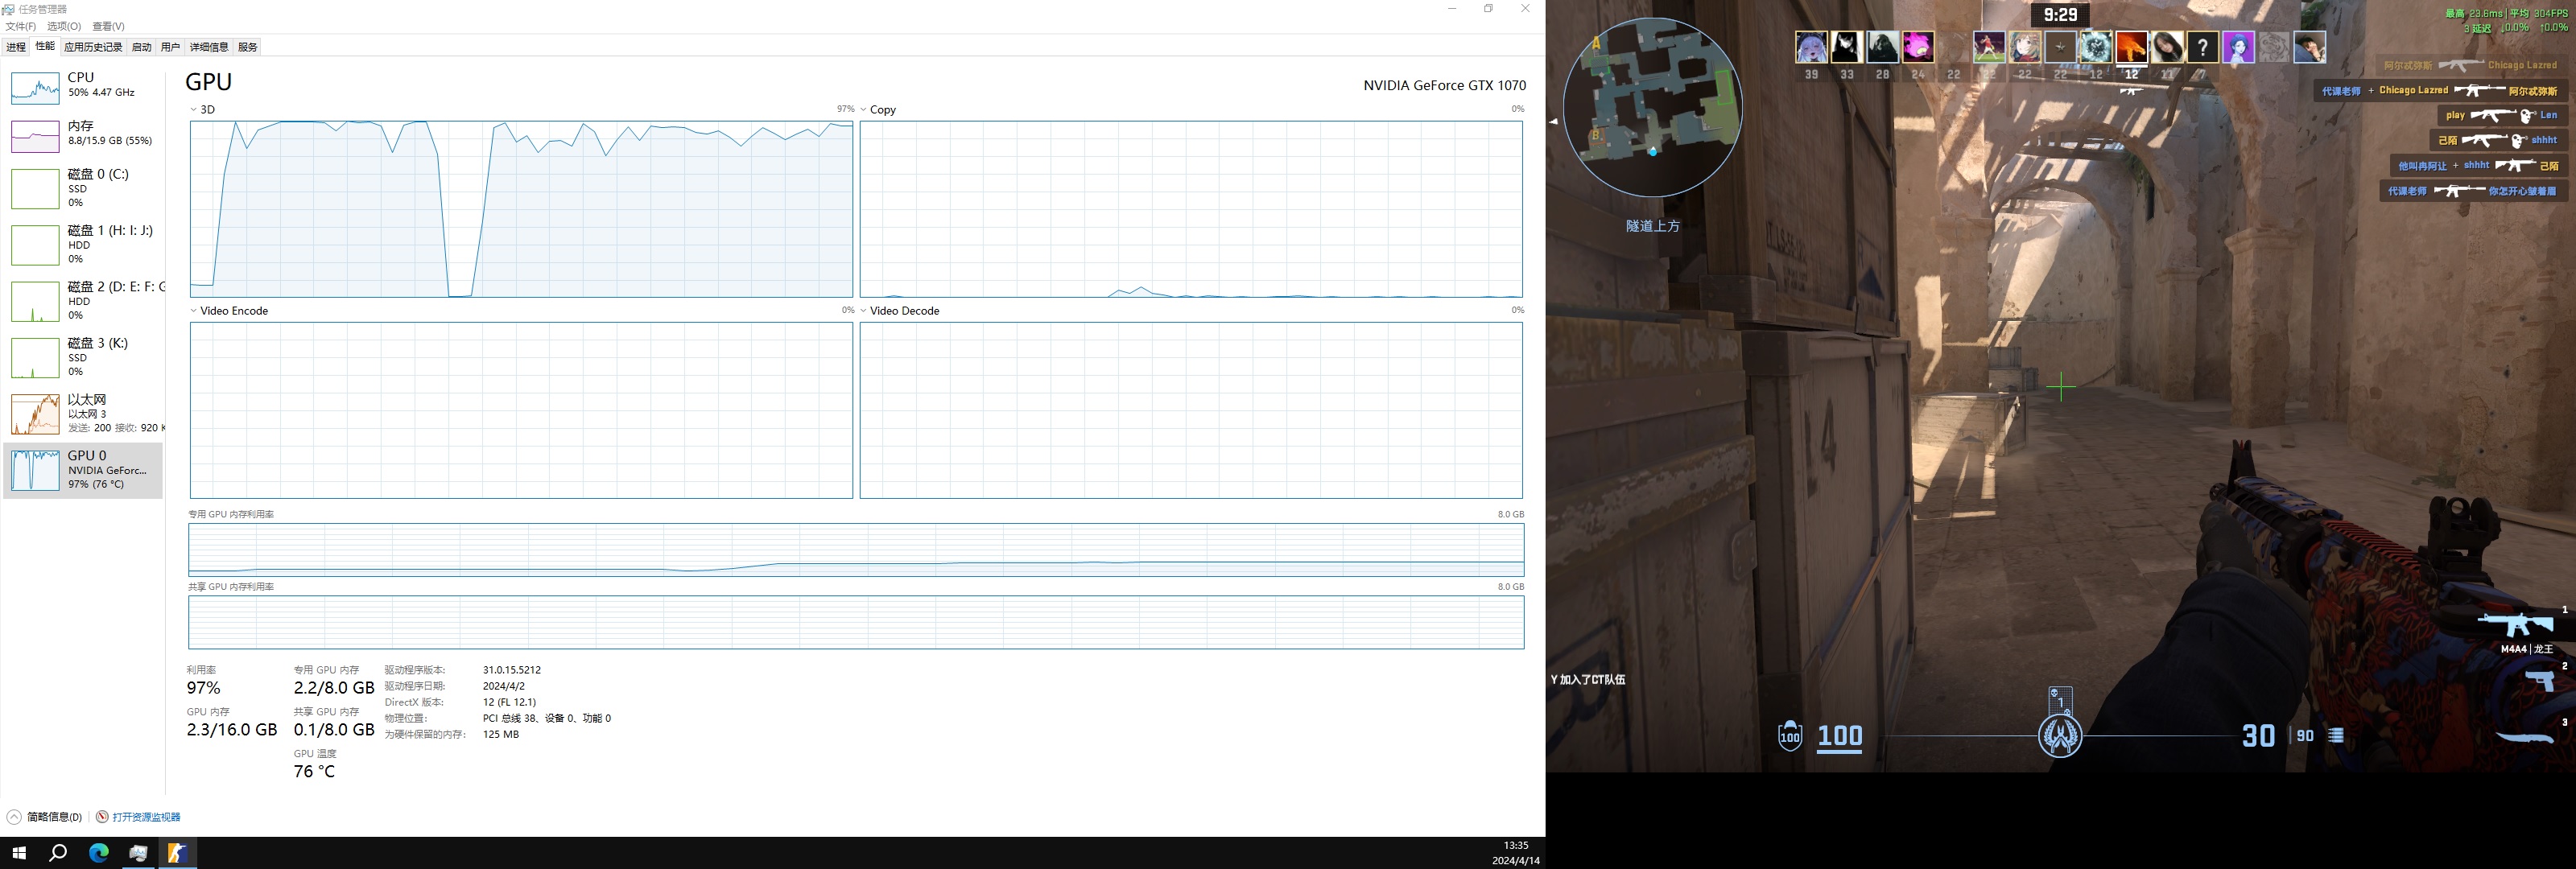Click the game minimap radar
Image resolution: width=2576 pixels, height=869 pixels.
tap(1652, 106)
